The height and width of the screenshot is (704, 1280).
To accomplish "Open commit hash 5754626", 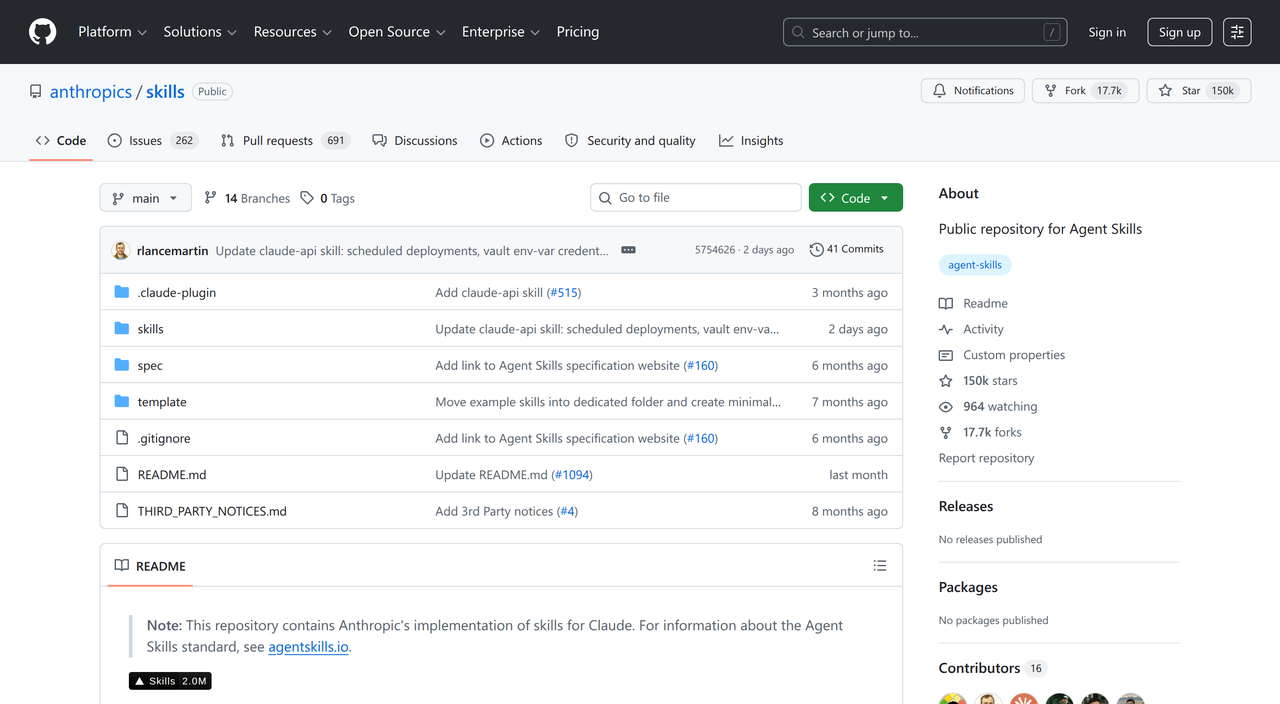I will pyautogui.click(x=715, y=250).
